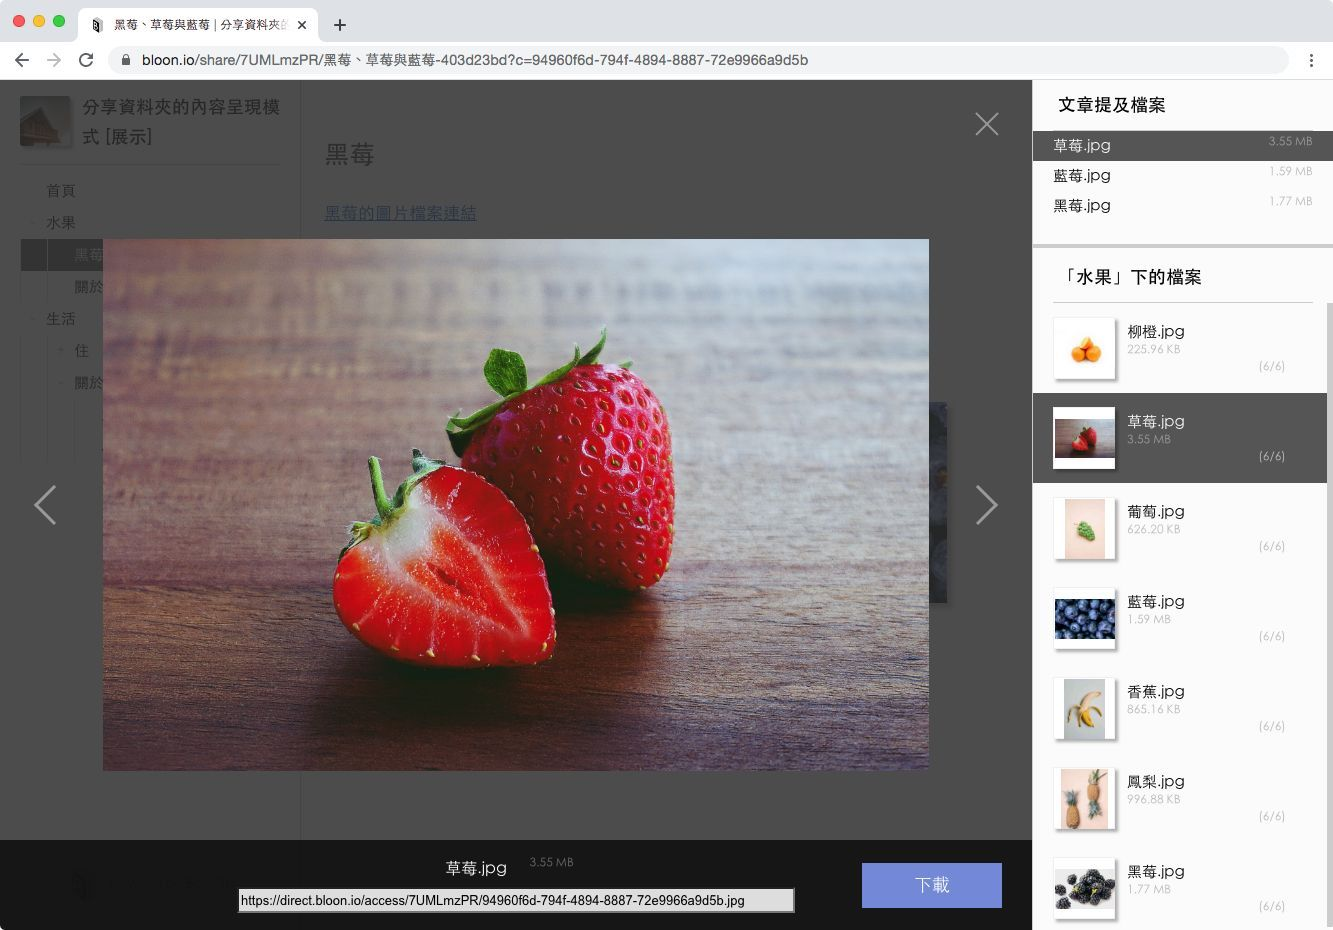
Task: Open a new browser tab
Action: click(340, 25)
